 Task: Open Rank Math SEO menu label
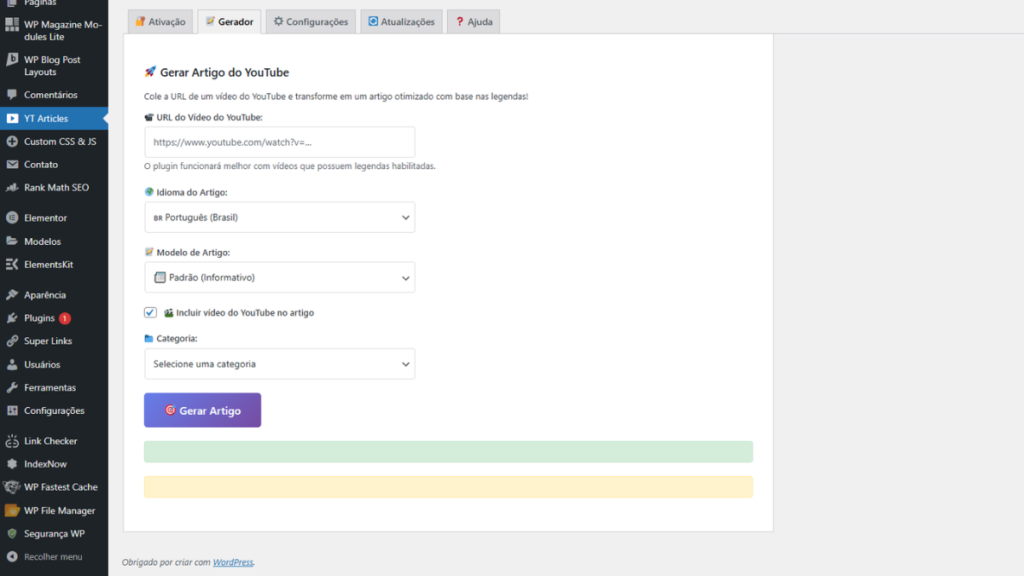click(56, 187)
